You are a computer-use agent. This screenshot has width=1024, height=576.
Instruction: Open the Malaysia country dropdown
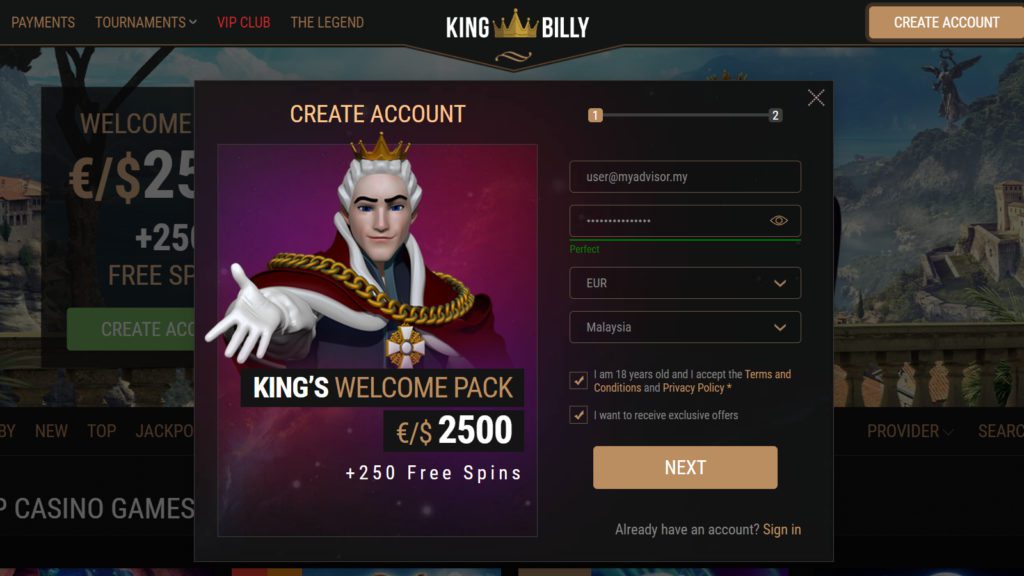coord(685,327)
